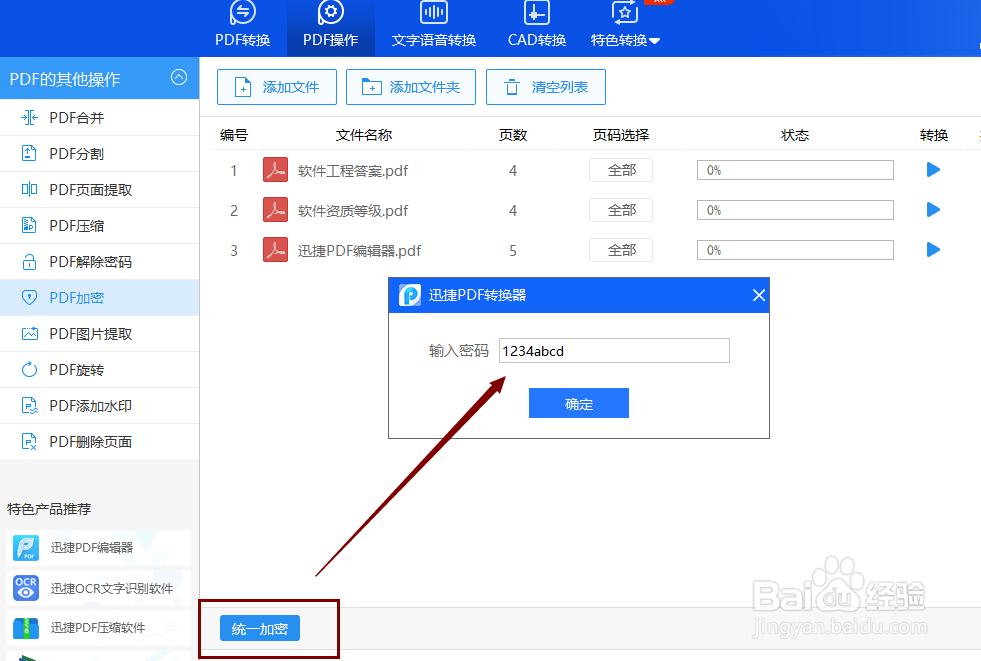The image size is (981, 661).
Task: Select file name 软件资质等级.pdf
Action: pos(353,211)
